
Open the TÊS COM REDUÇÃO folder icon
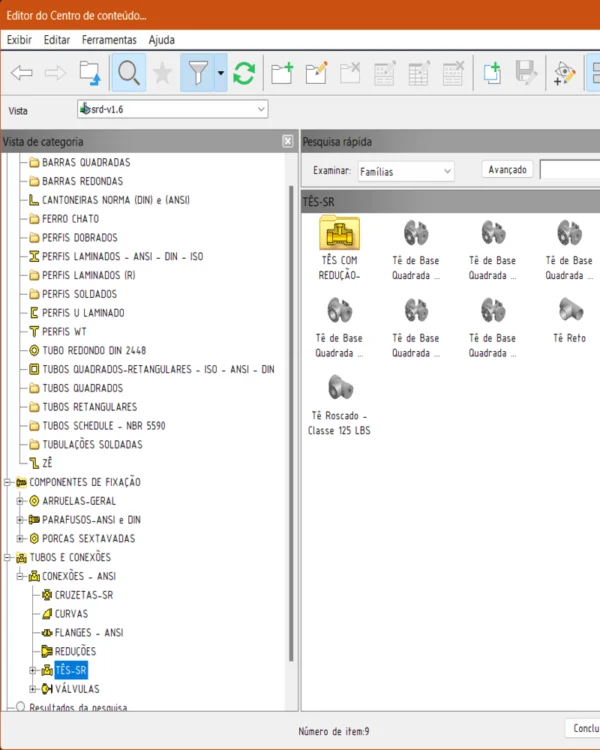tap(339, 235)
